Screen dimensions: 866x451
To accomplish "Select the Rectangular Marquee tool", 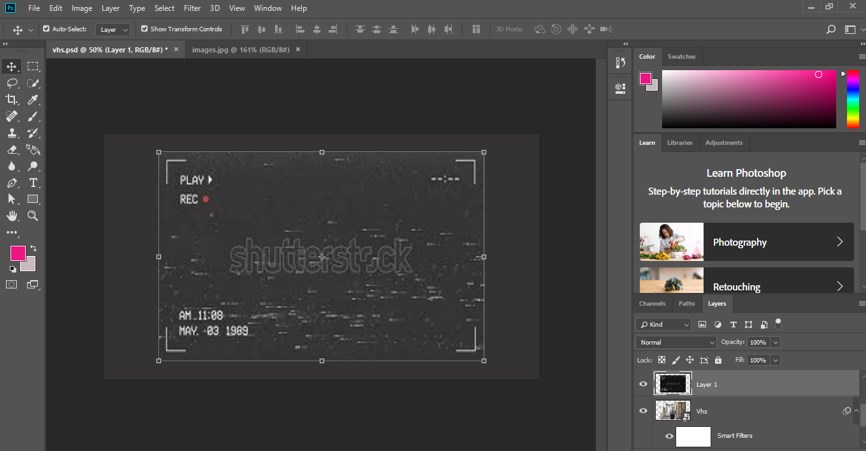I will (x=33, y=66).
